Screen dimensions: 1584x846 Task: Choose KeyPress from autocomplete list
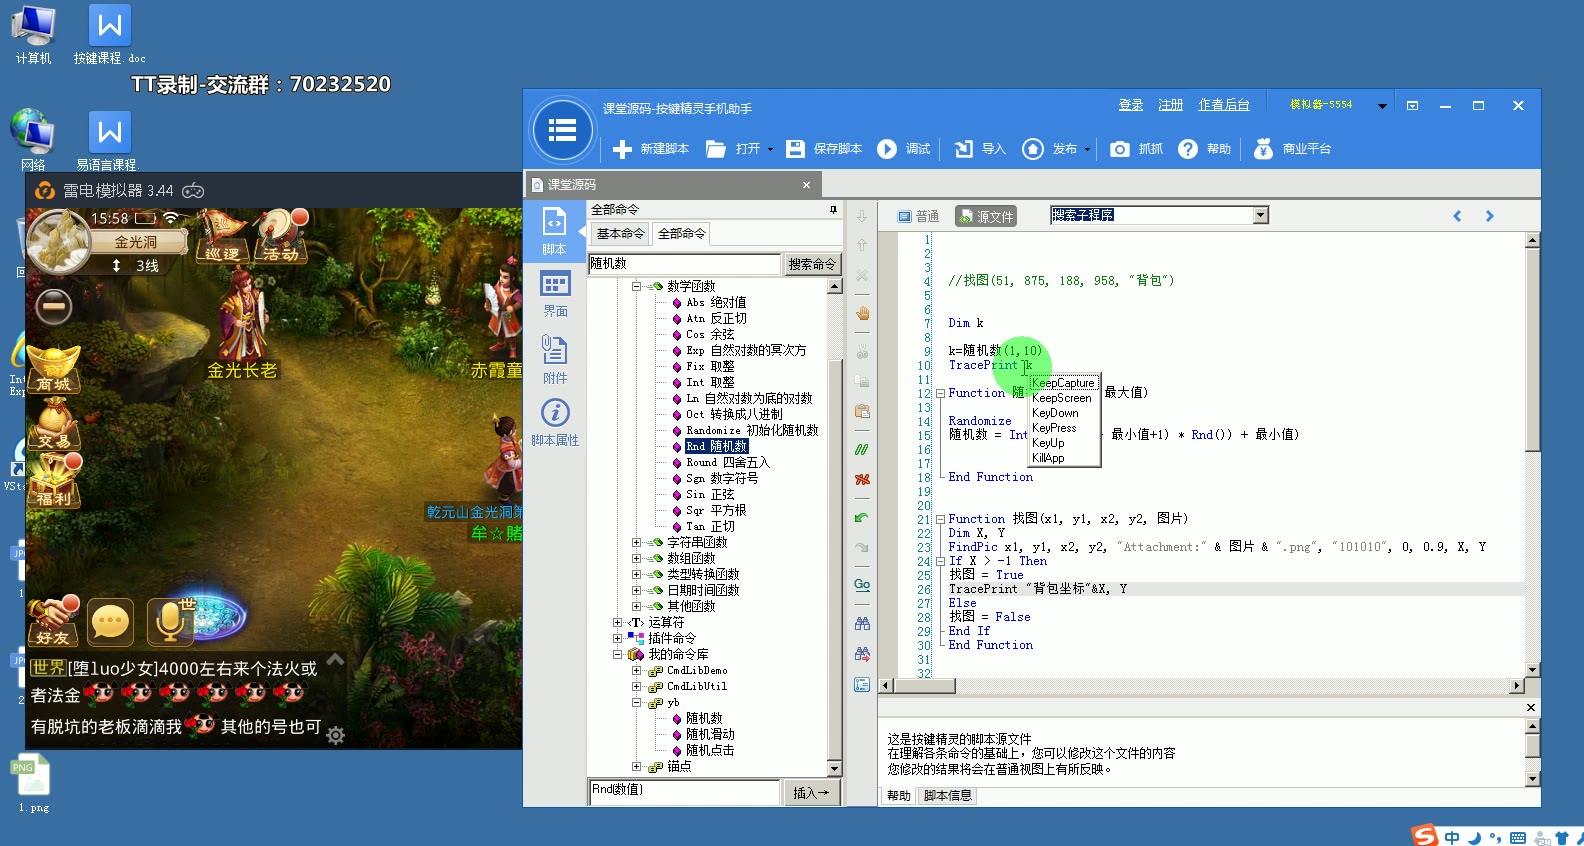point(1054,428)
